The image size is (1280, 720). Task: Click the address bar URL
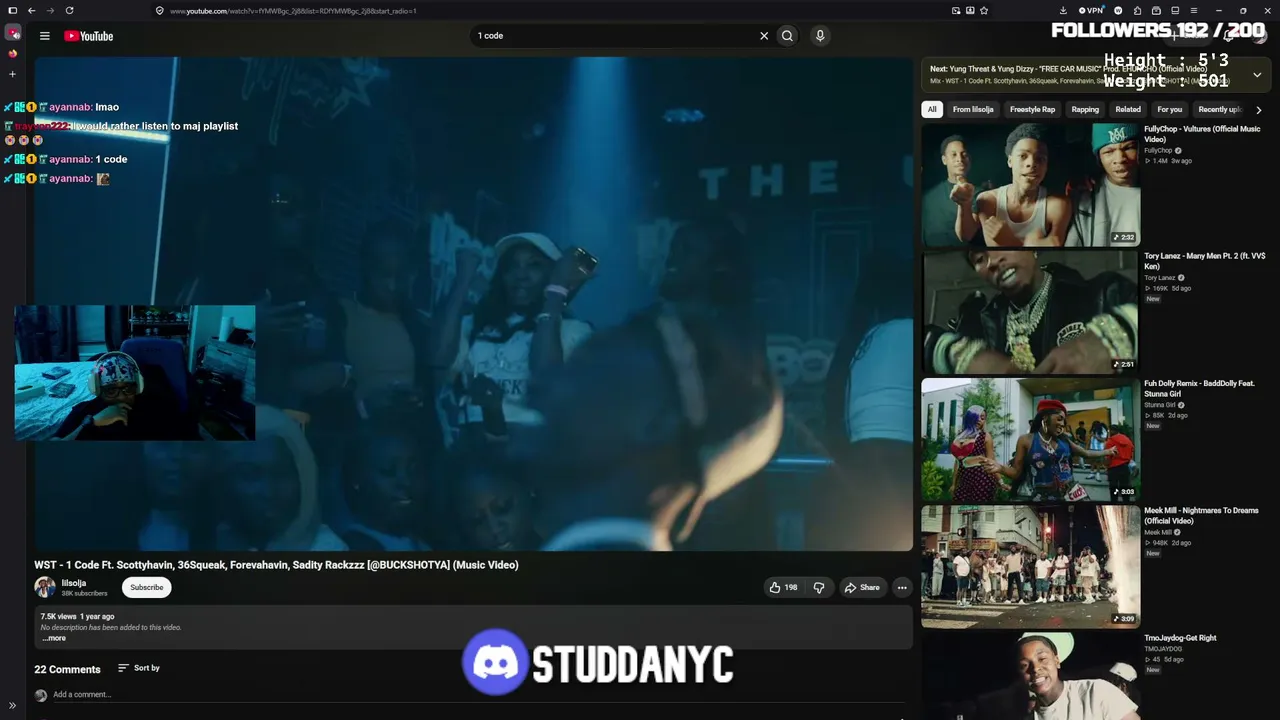click(x=293, y=11)
